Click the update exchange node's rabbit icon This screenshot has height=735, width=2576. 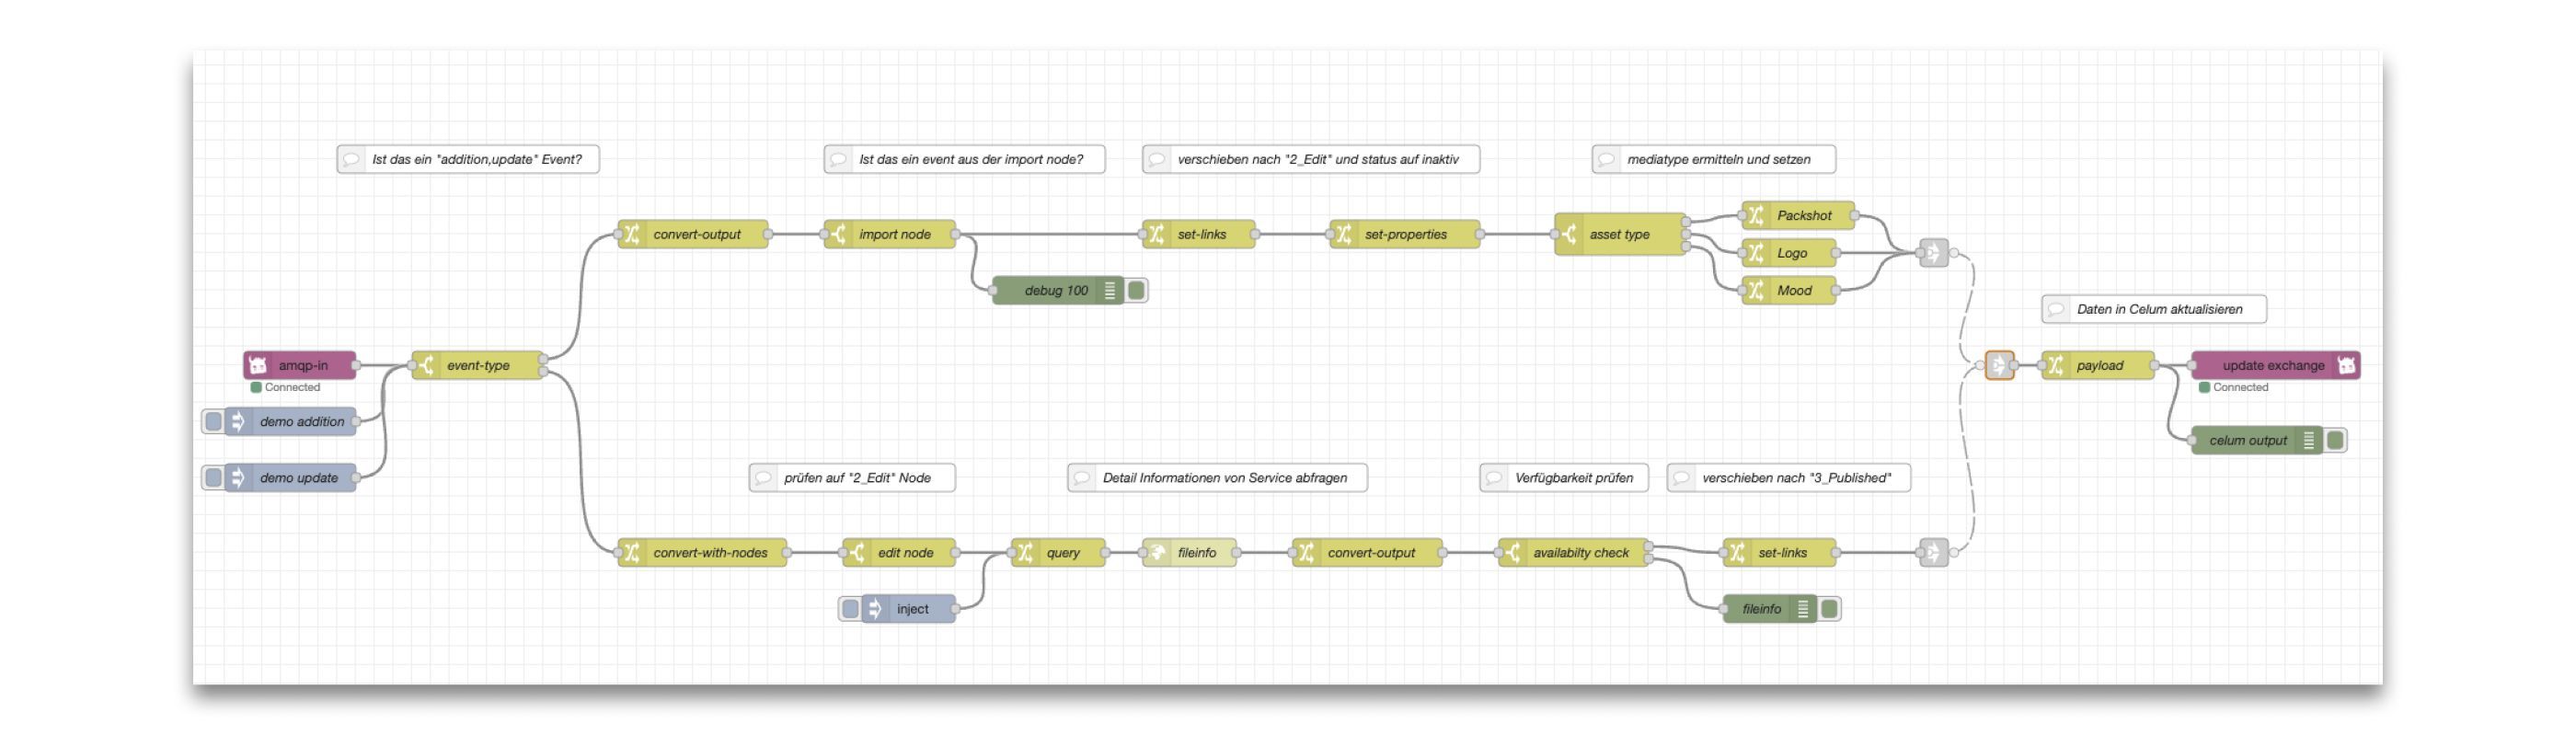[x=2346, y=365]
